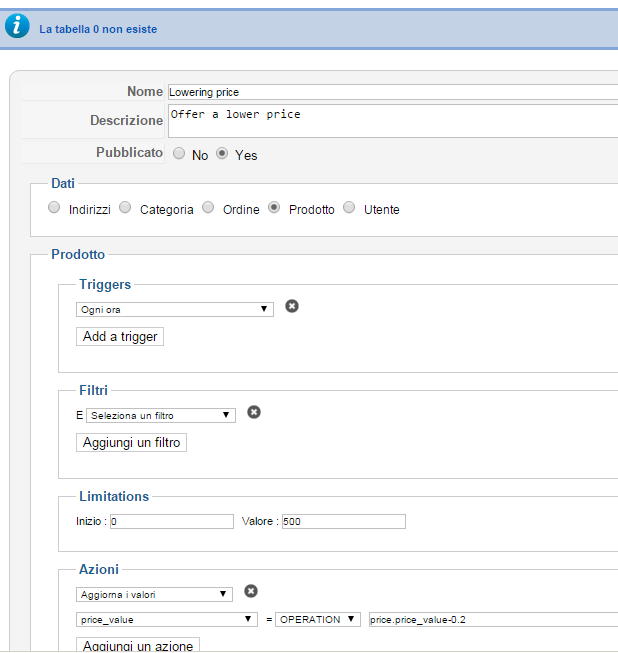Open the OPERATION type dropdown
Viewport: 618px width, 653px height.
(x=318, y=619)
